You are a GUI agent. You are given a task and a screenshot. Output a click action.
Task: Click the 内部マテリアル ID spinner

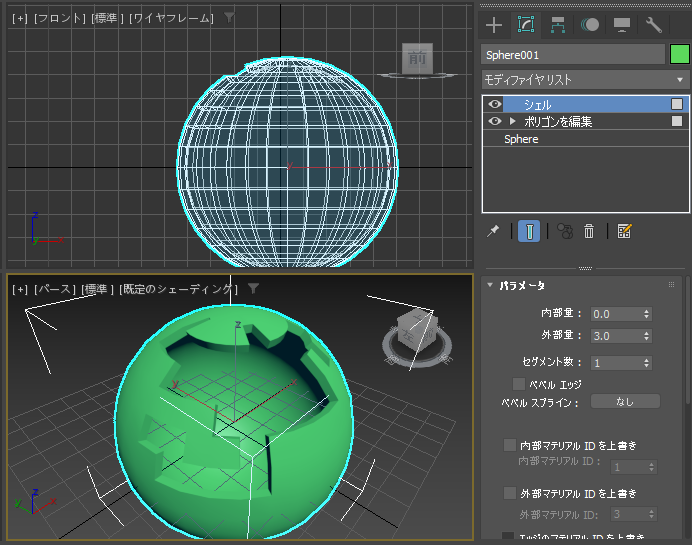click(x=651, y=467)
